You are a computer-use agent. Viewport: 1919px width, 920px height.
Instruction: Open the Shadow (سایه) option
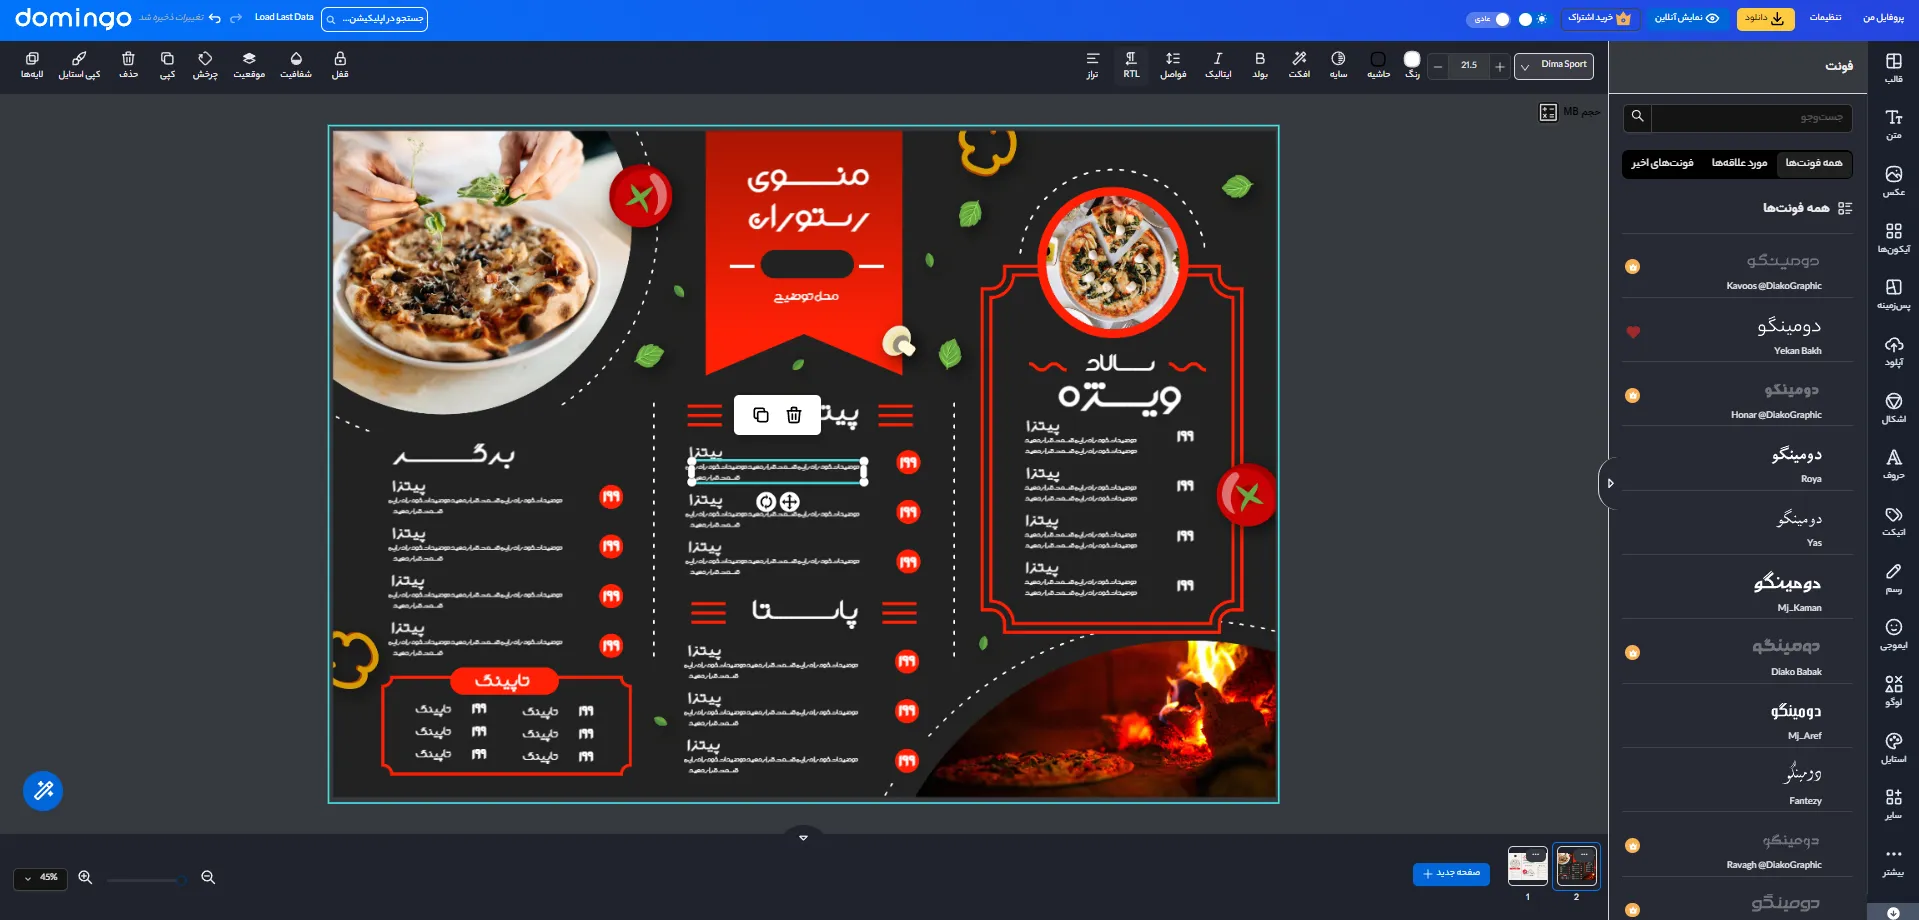coord(1338,65)
